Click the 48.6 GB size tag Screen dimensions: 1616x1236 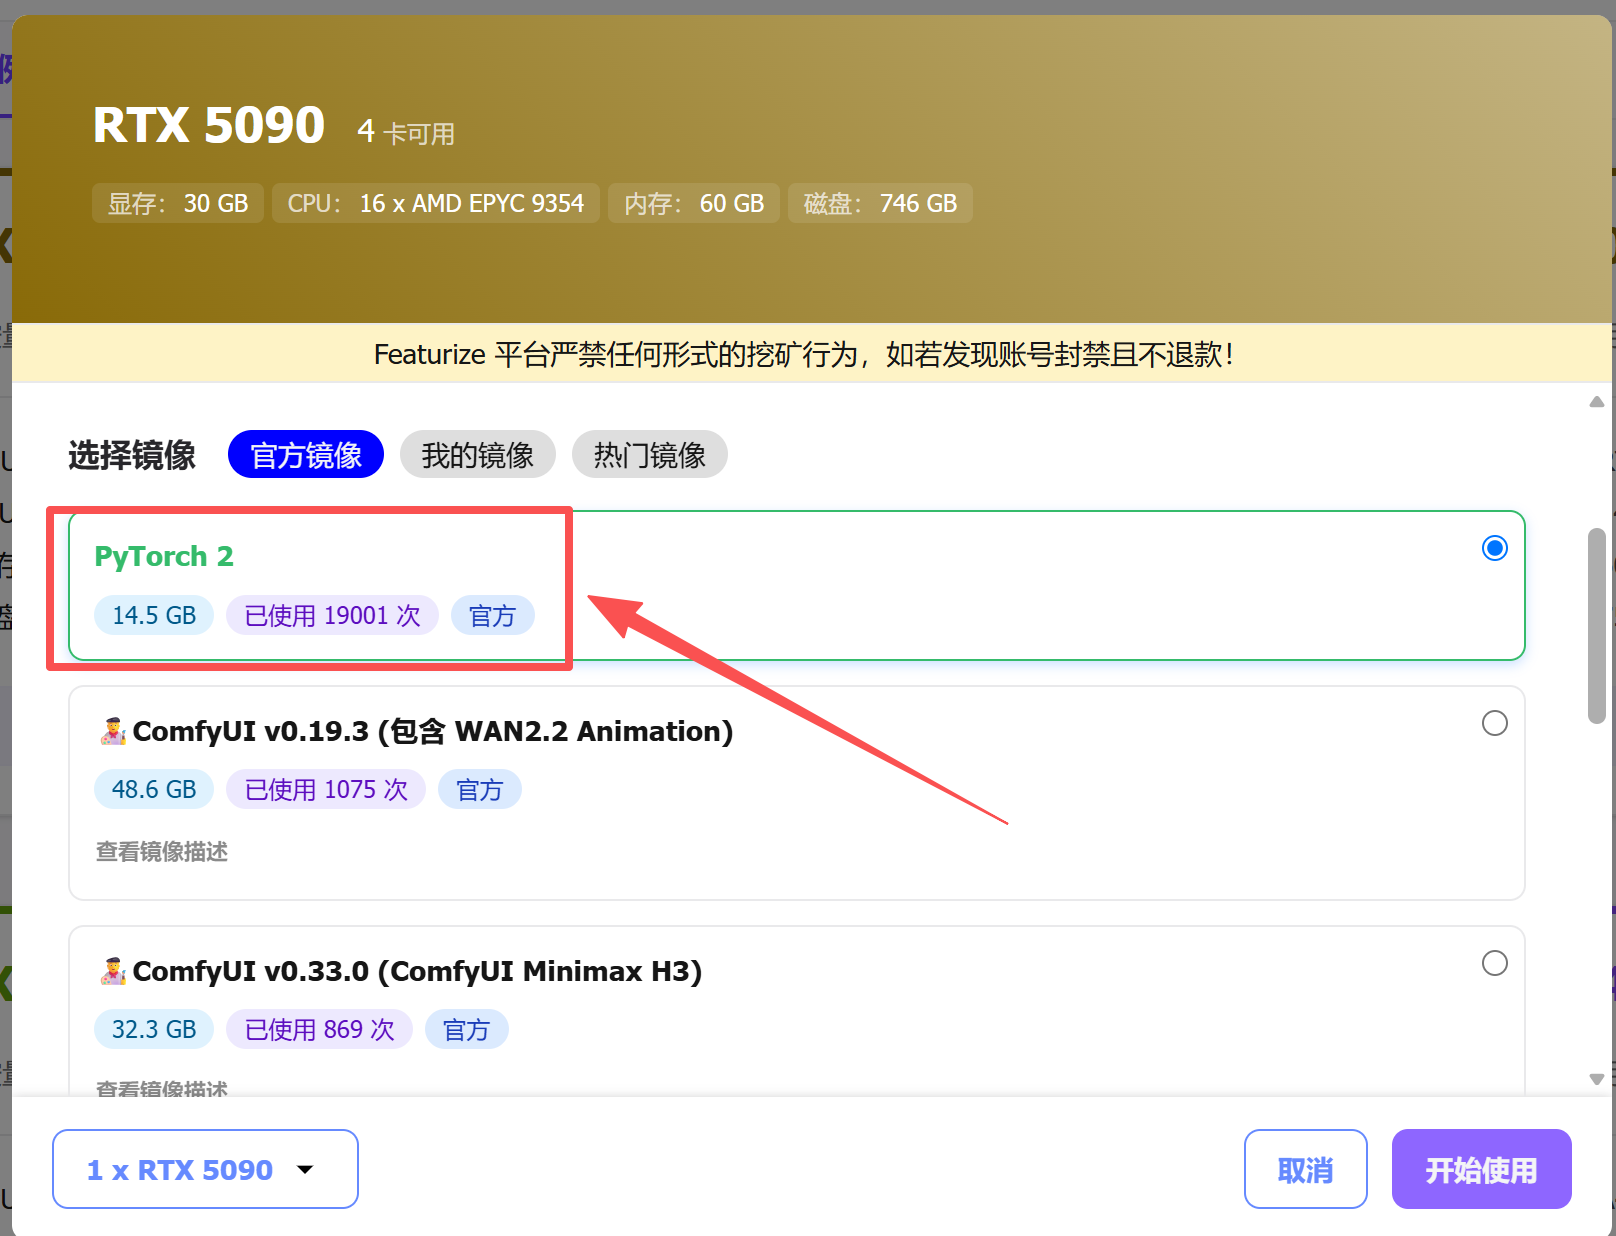pyautogui.click(x=154, y=789)
